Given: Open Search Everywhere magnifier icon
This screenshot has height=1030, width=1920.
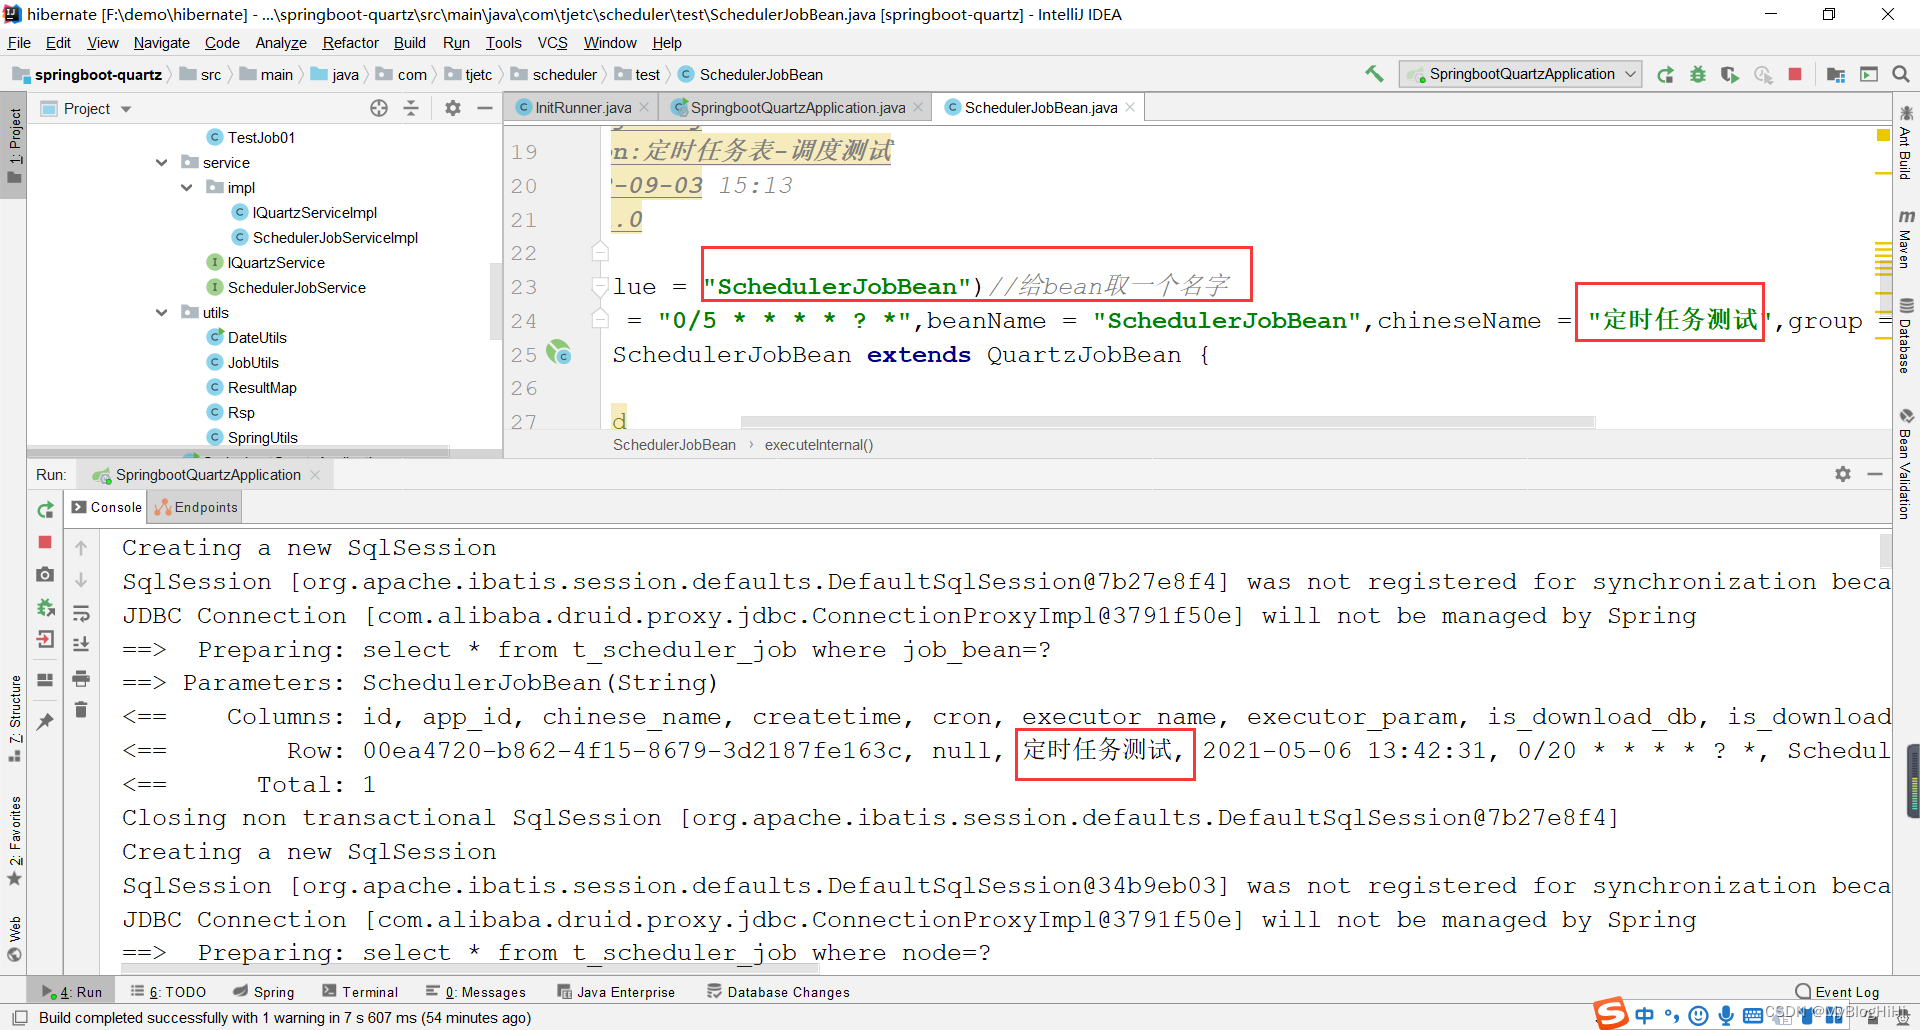Looking at the screenshot, I should tap(1901, 75).
